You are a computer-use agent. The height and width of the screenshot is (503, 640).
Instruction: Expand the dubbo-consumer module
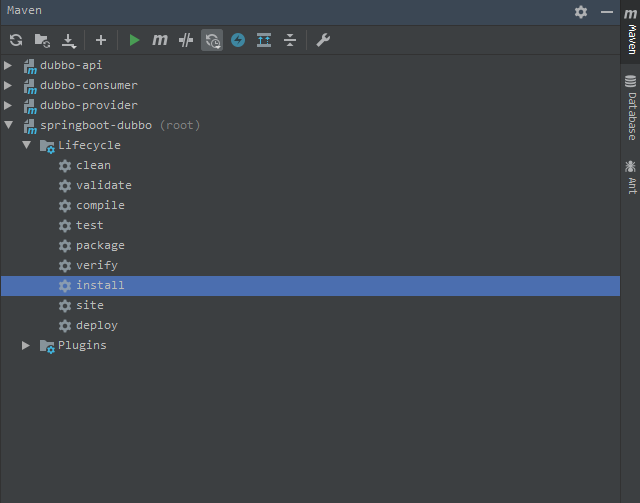pos(8,85)
